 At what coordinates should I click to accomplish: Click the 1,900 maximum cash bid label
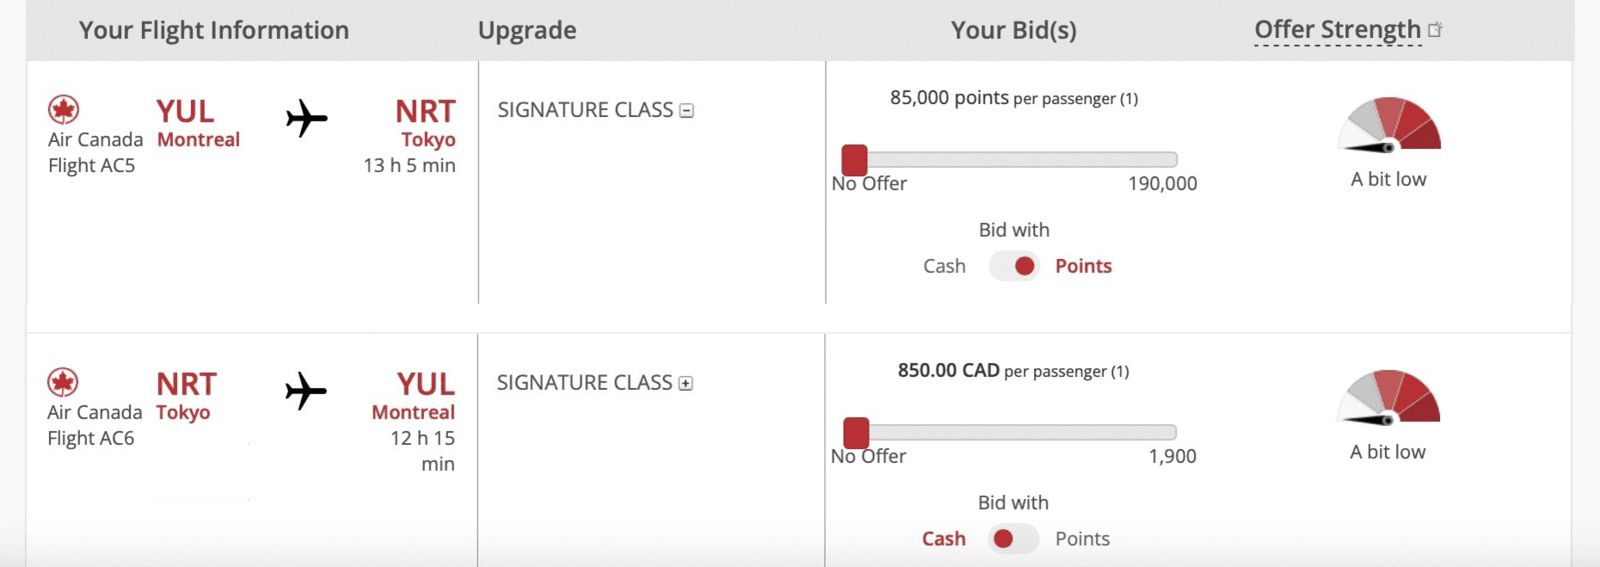point(1172,457)
